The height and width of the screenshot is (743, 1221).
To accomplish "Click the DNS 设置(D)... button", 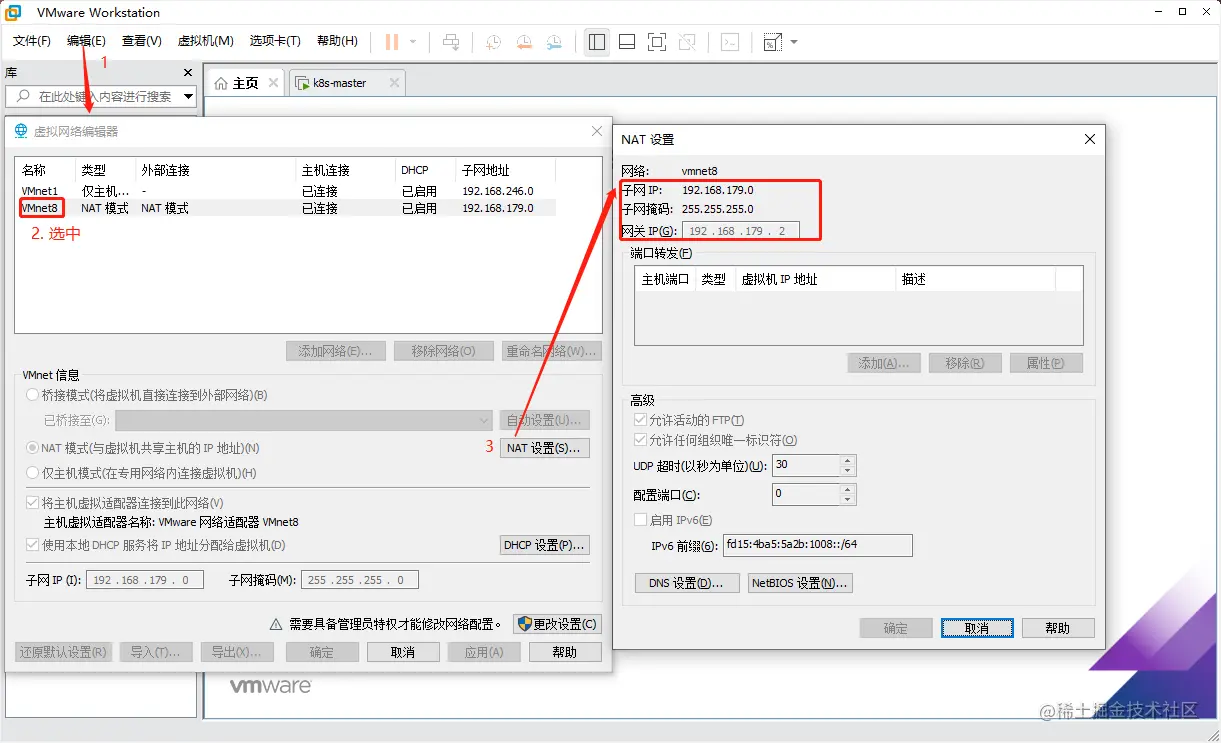I will [687, 583].
